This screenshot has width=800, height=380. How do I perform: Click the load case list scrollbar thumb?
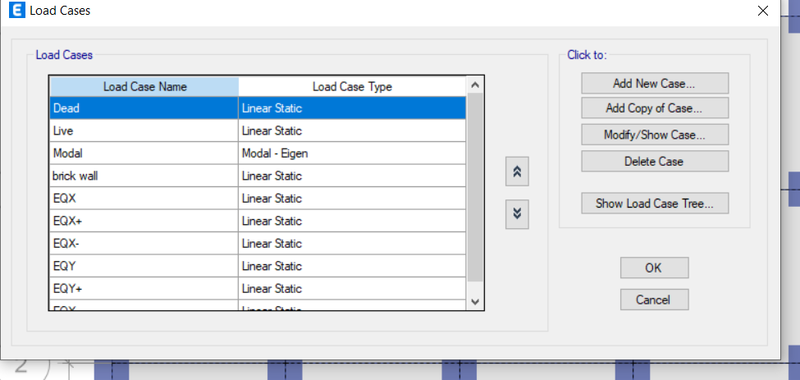point(475,188)
